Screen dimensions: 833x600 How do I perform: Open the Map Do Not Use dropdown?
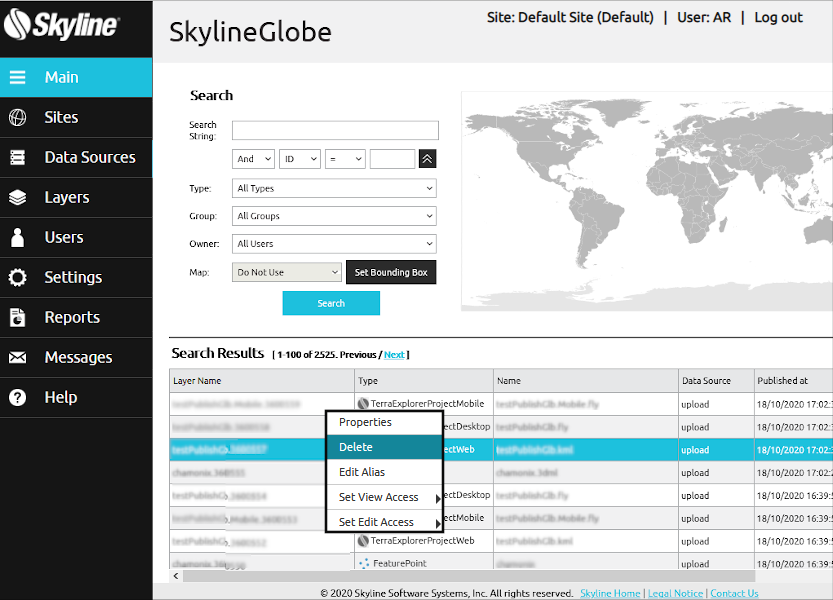pyautogui.click(x=286, y=272)
